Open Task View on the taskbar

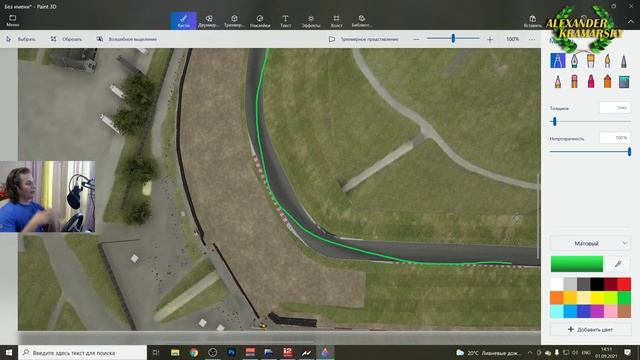click(156, 352)
